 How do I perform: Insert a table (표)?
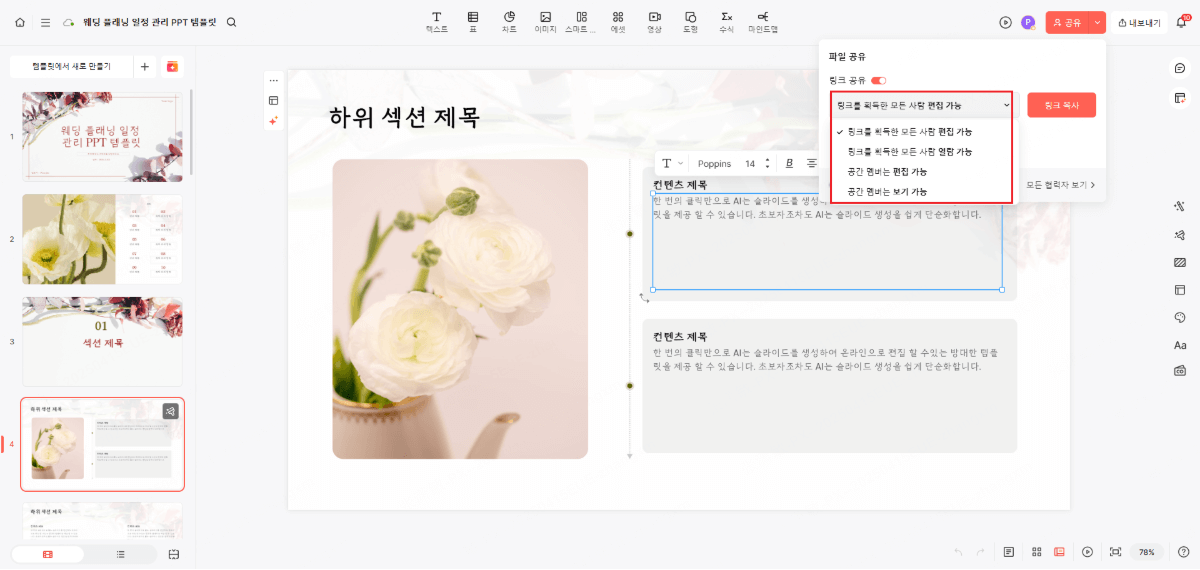(x=473, y=22)
